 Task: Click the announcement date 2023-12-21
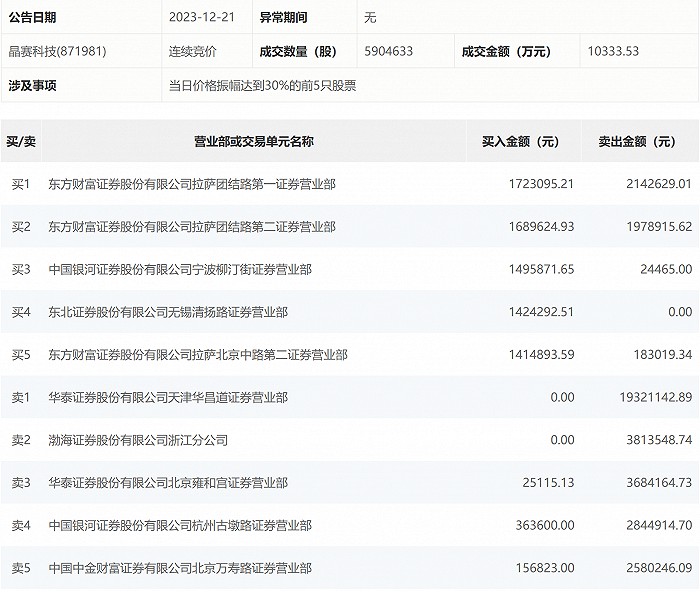[x=202, y=17]
